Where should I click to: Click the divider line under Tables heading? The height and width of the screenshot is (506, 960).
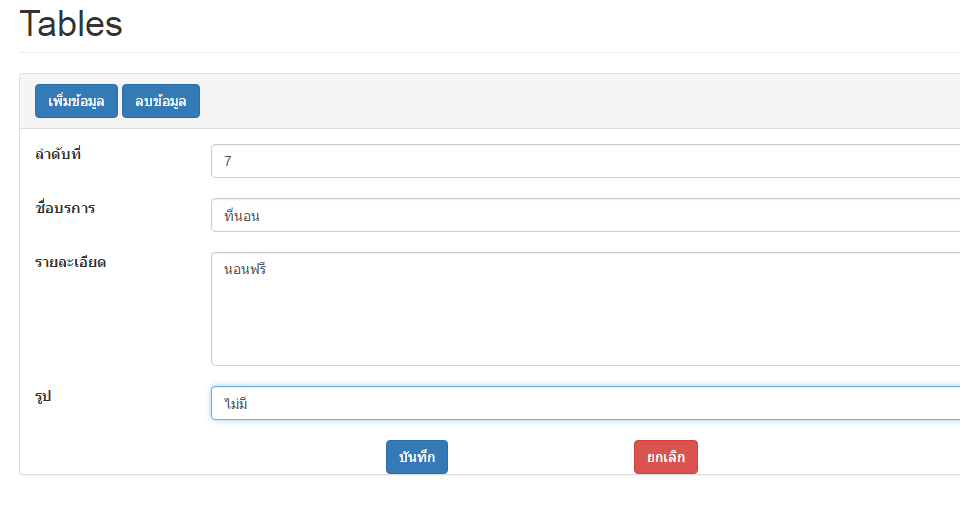480,52
